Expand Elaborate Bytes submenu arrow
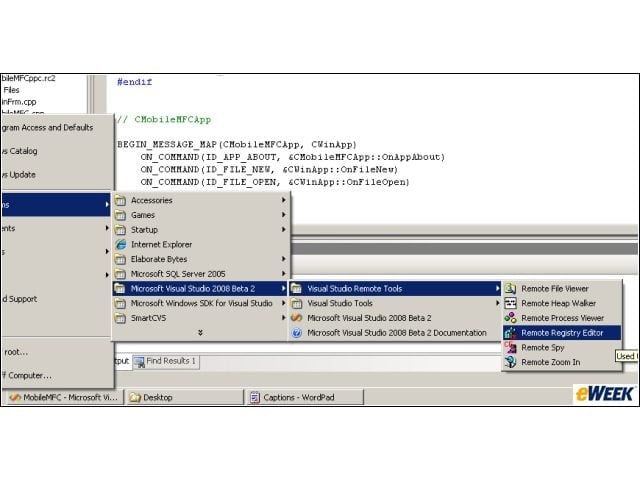This screenshot has width=640, height=480. 283,259
